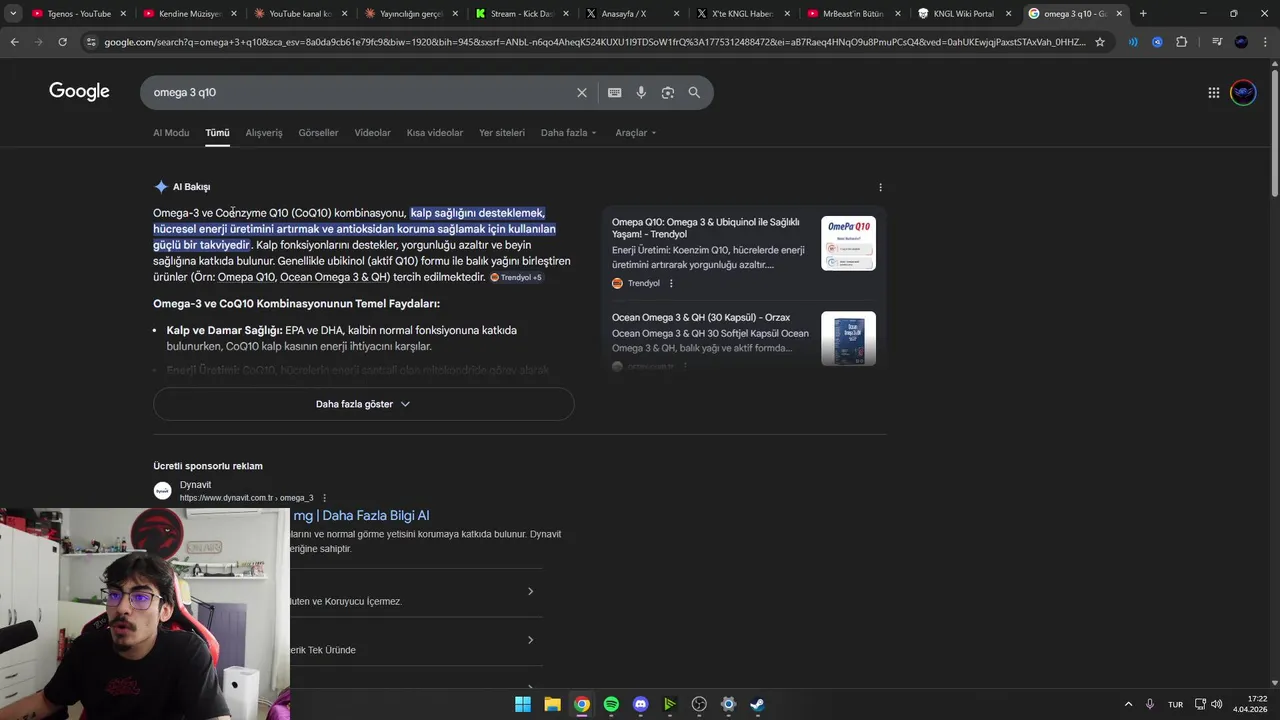This screenshot has height=720, width=1280.
Task: Switch keyboard language TUR indicator
Action: click(x=1175, y=704)
